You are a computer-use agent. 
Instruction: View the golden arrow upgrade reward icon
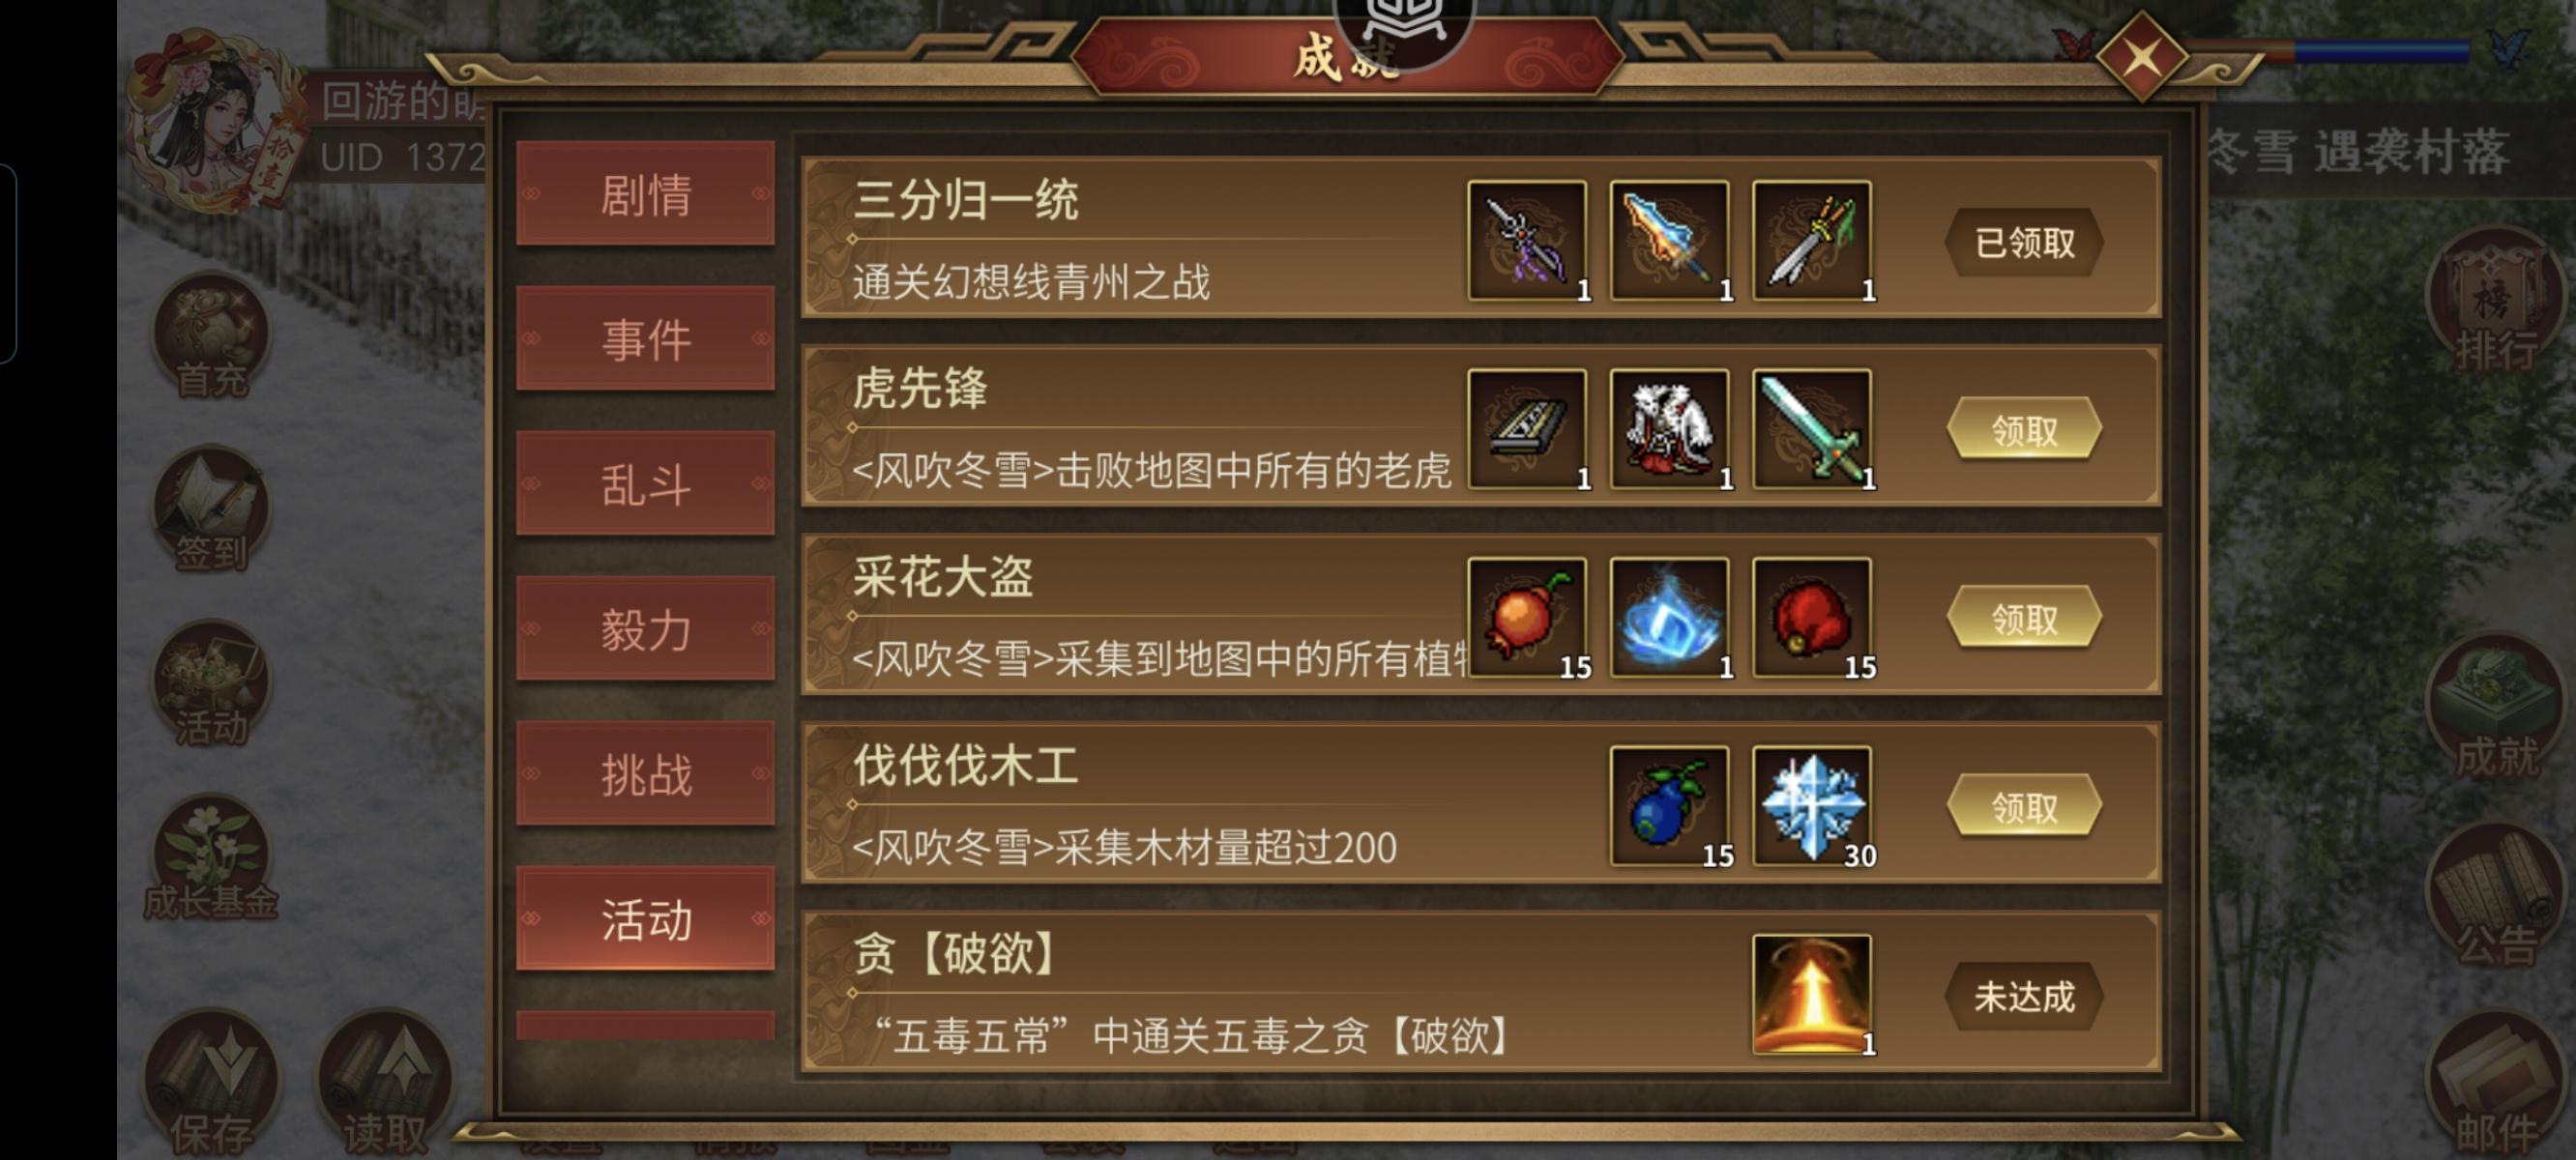coord(1811,995)
